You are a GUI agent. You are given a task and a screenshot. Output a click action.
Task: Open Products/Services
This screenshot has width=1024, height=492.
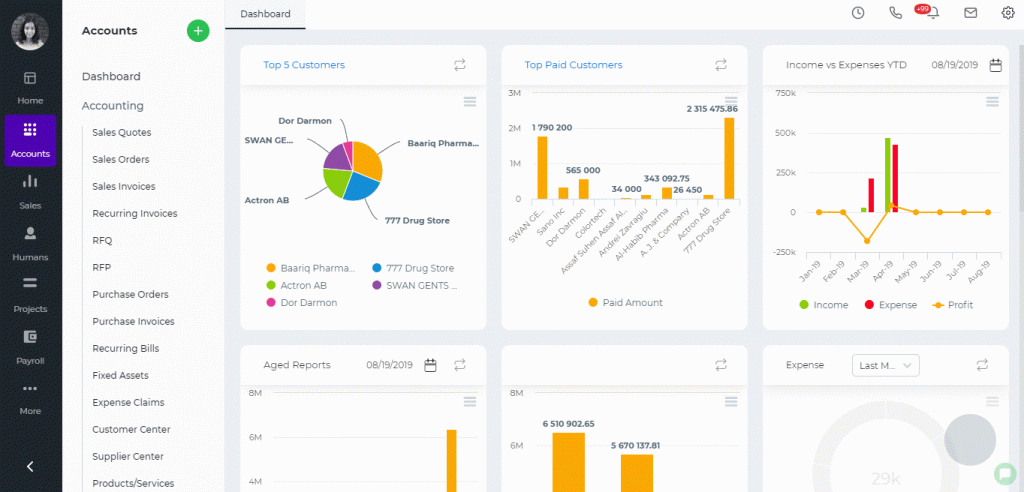133,484
